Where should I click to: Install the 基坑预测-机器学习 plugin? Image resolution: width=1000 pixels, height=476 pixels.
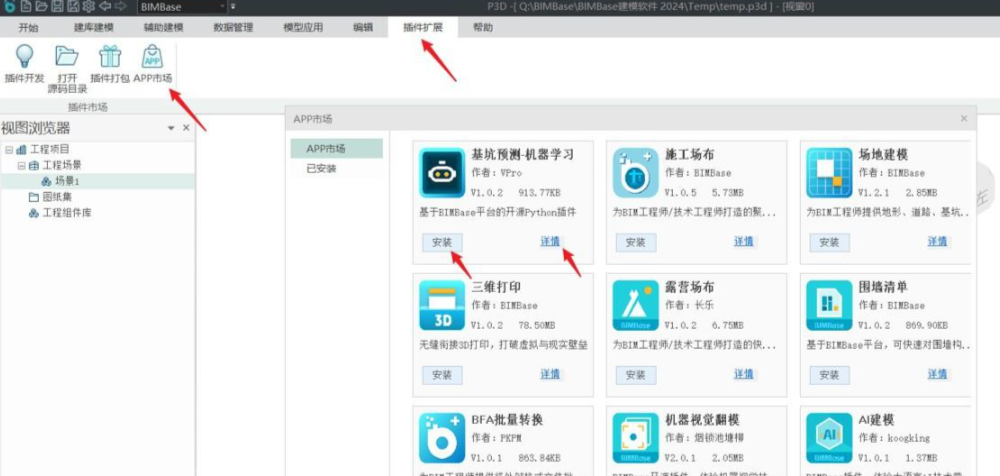[442, 242]
